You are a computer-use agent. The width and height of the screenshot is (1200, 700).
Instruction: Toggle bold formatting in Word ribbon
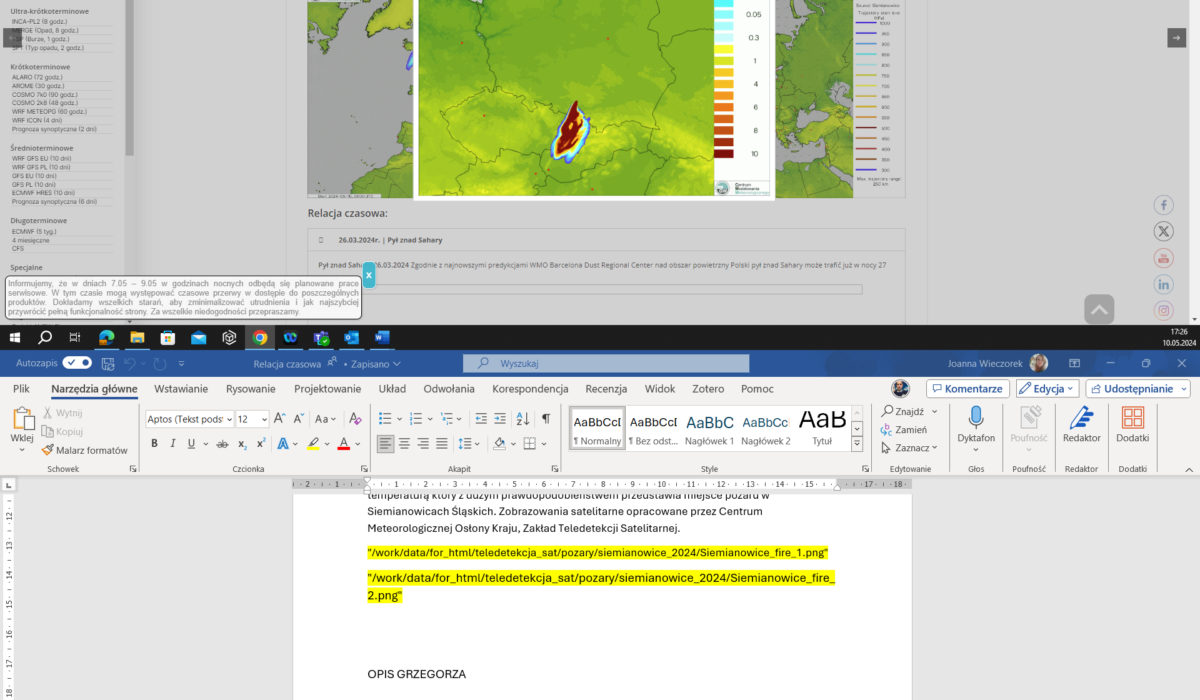pos(154,443)
